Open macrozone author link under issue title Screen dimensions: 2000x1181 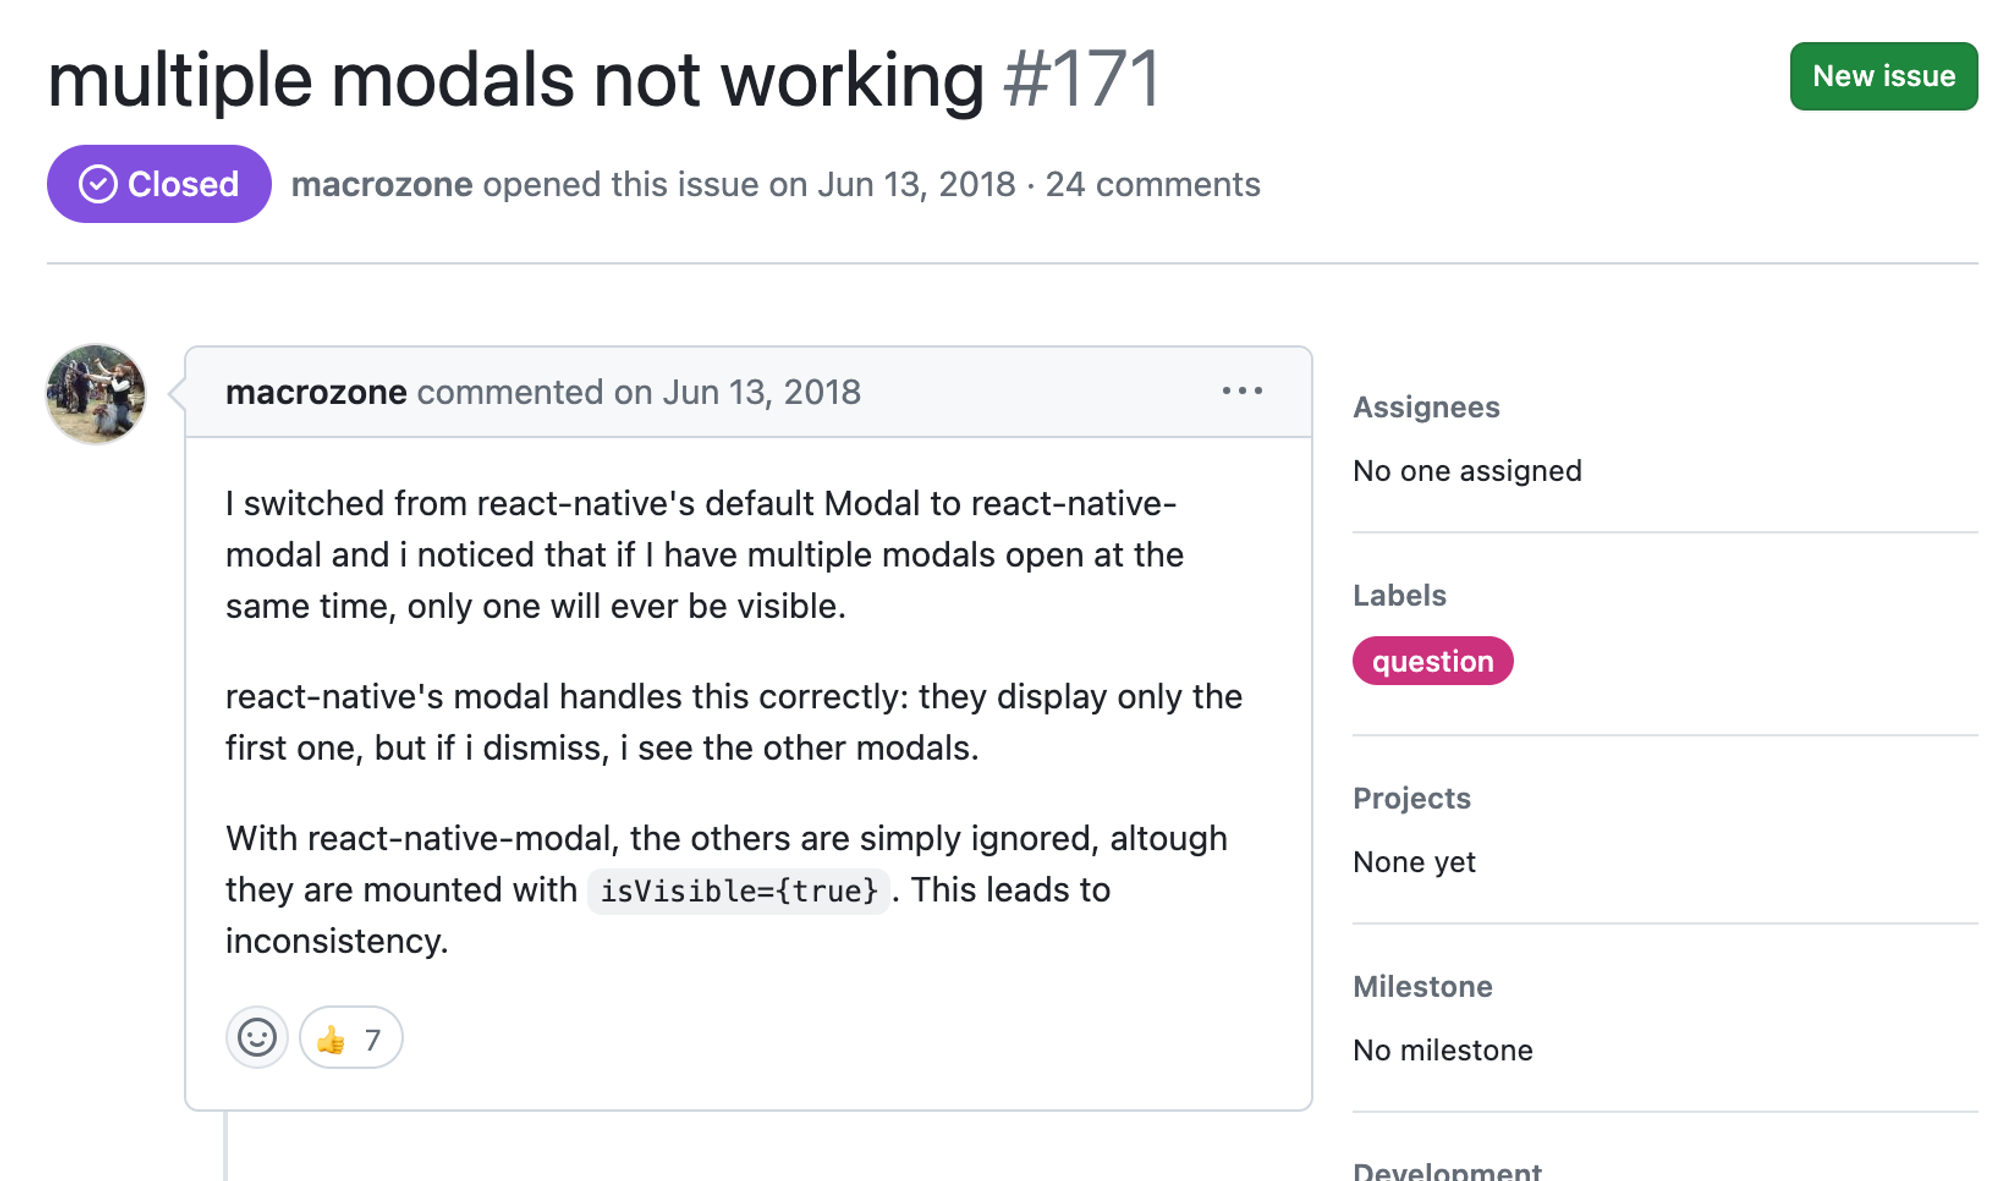click(382, 184)
